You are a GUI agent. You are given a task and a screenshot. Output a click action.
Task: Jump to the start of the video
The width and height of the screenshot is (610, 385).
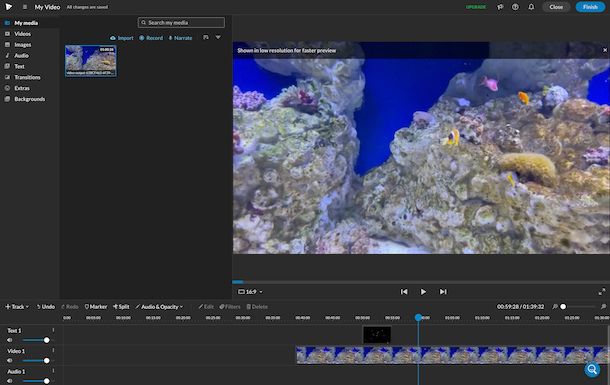click(404, 292)
